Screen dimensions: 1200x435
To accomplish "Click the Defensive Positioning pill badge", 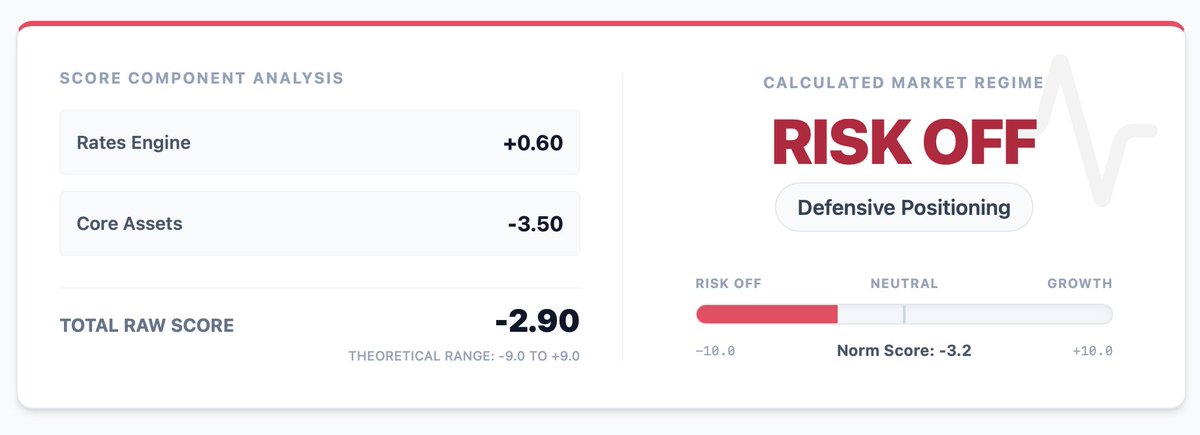I will [x=903, y=208].
